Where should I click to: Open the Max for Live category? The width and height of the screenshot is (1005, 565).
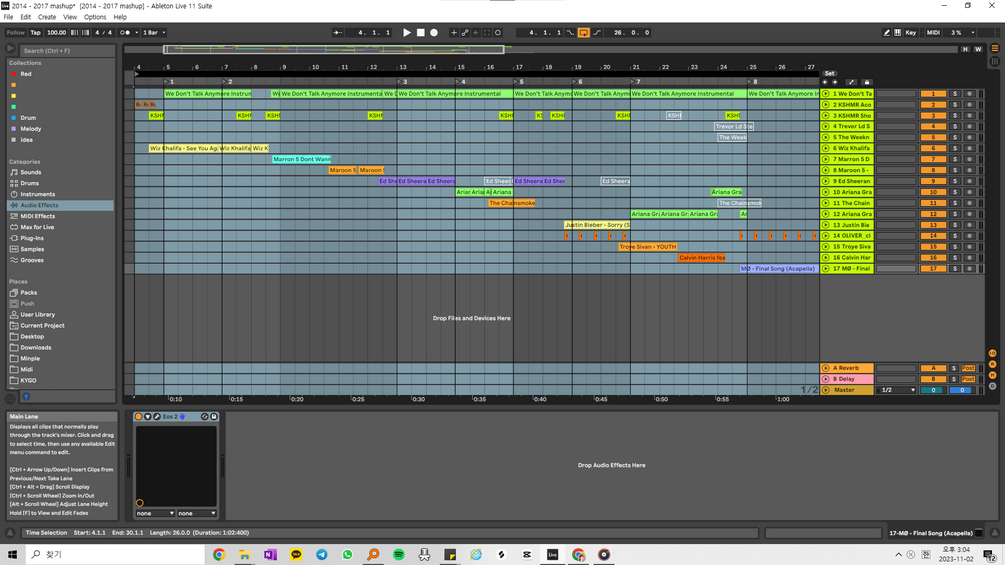pos(37,227)
